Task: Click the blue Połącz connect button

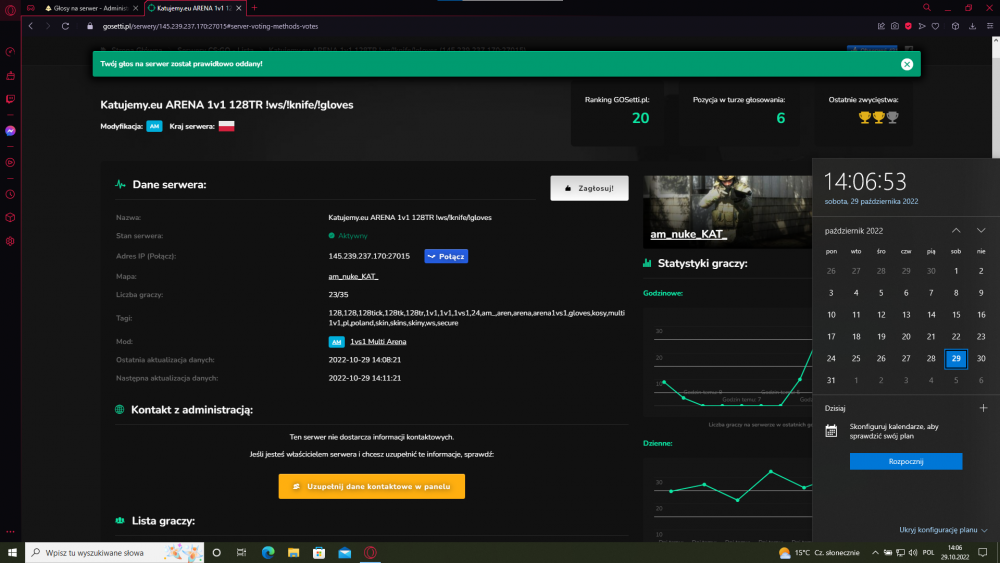Action: pos(446,256)
